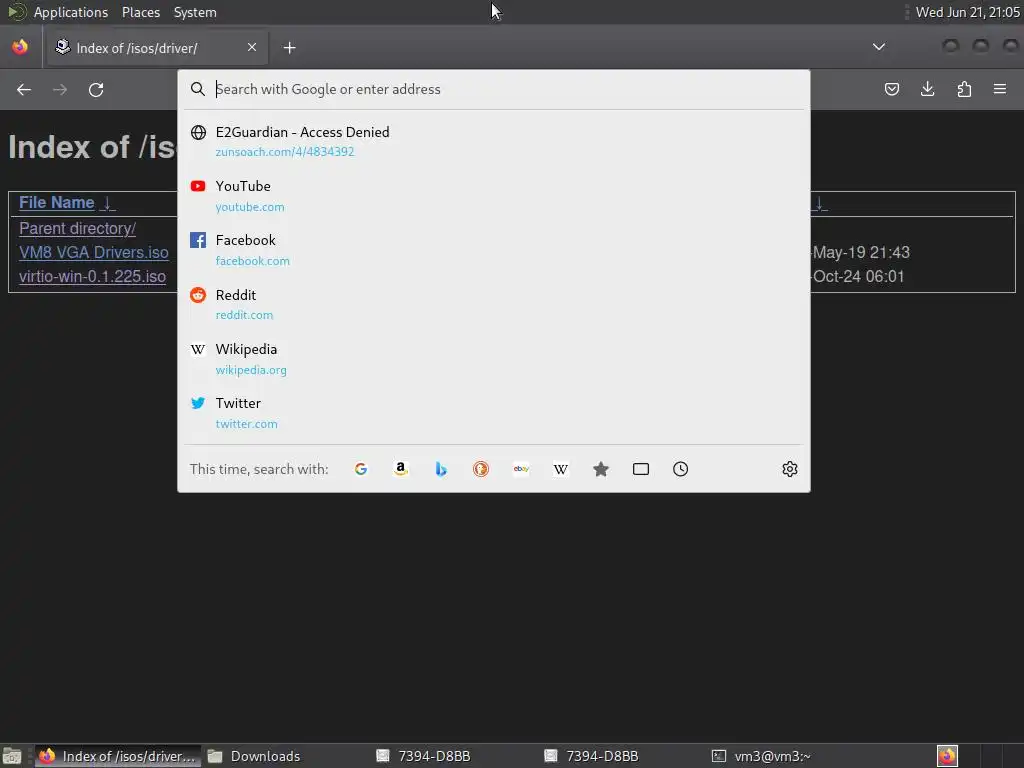Click show desktop icon in taskbar
Image resolution: width=1024 pixels, height=768 pixels.
coord(12,756)
